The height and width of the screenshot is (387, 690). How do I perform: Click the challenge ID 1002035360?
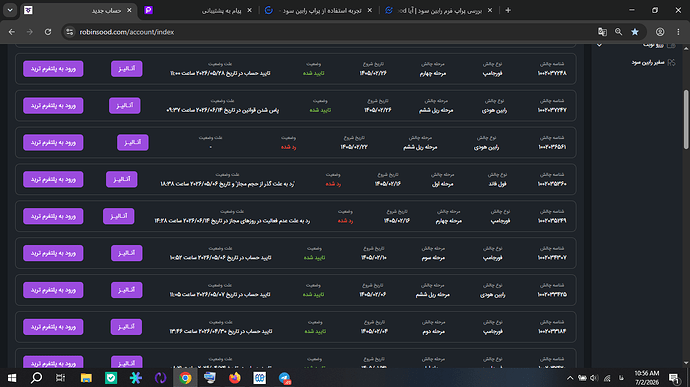click(x=552, y=184)
